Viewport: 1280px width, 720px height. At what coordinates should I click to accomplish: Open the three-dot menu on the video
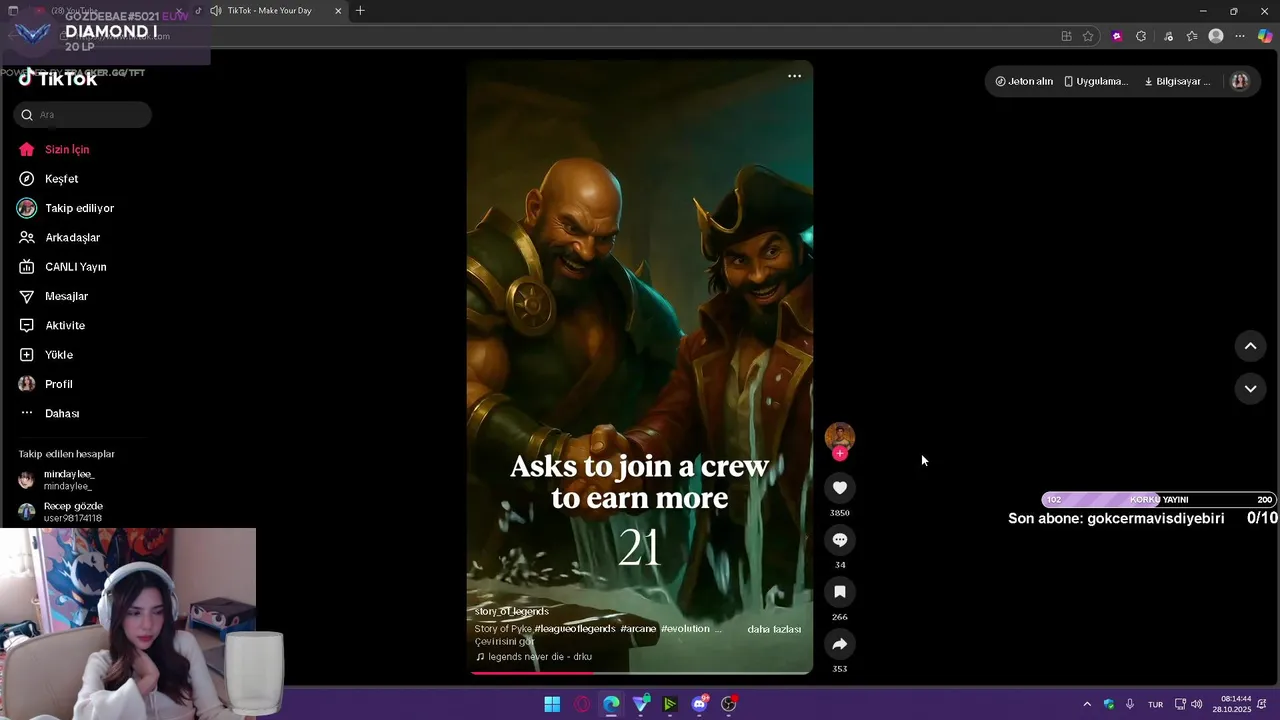(794, 76)
